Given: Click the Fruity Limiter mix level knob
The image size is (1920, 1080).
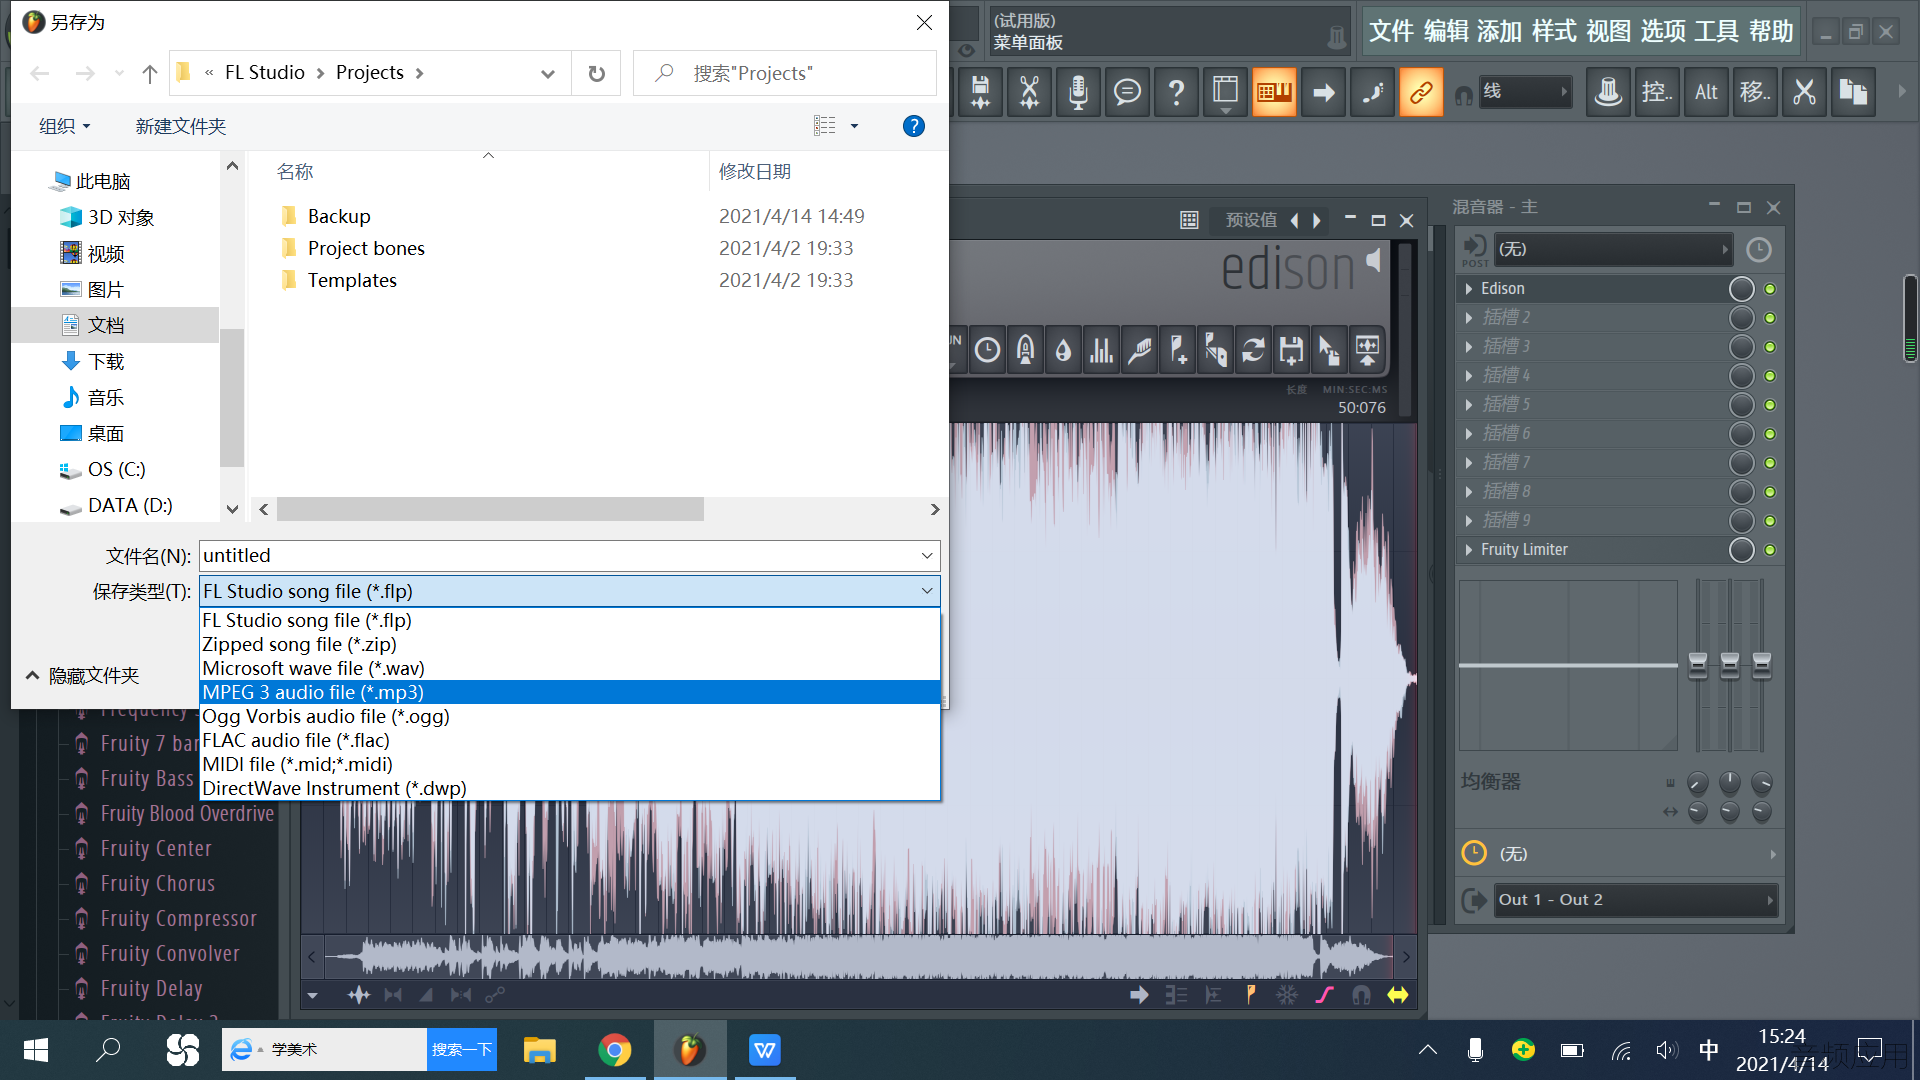Looking at the screenshot, I should pos(1741,550).
